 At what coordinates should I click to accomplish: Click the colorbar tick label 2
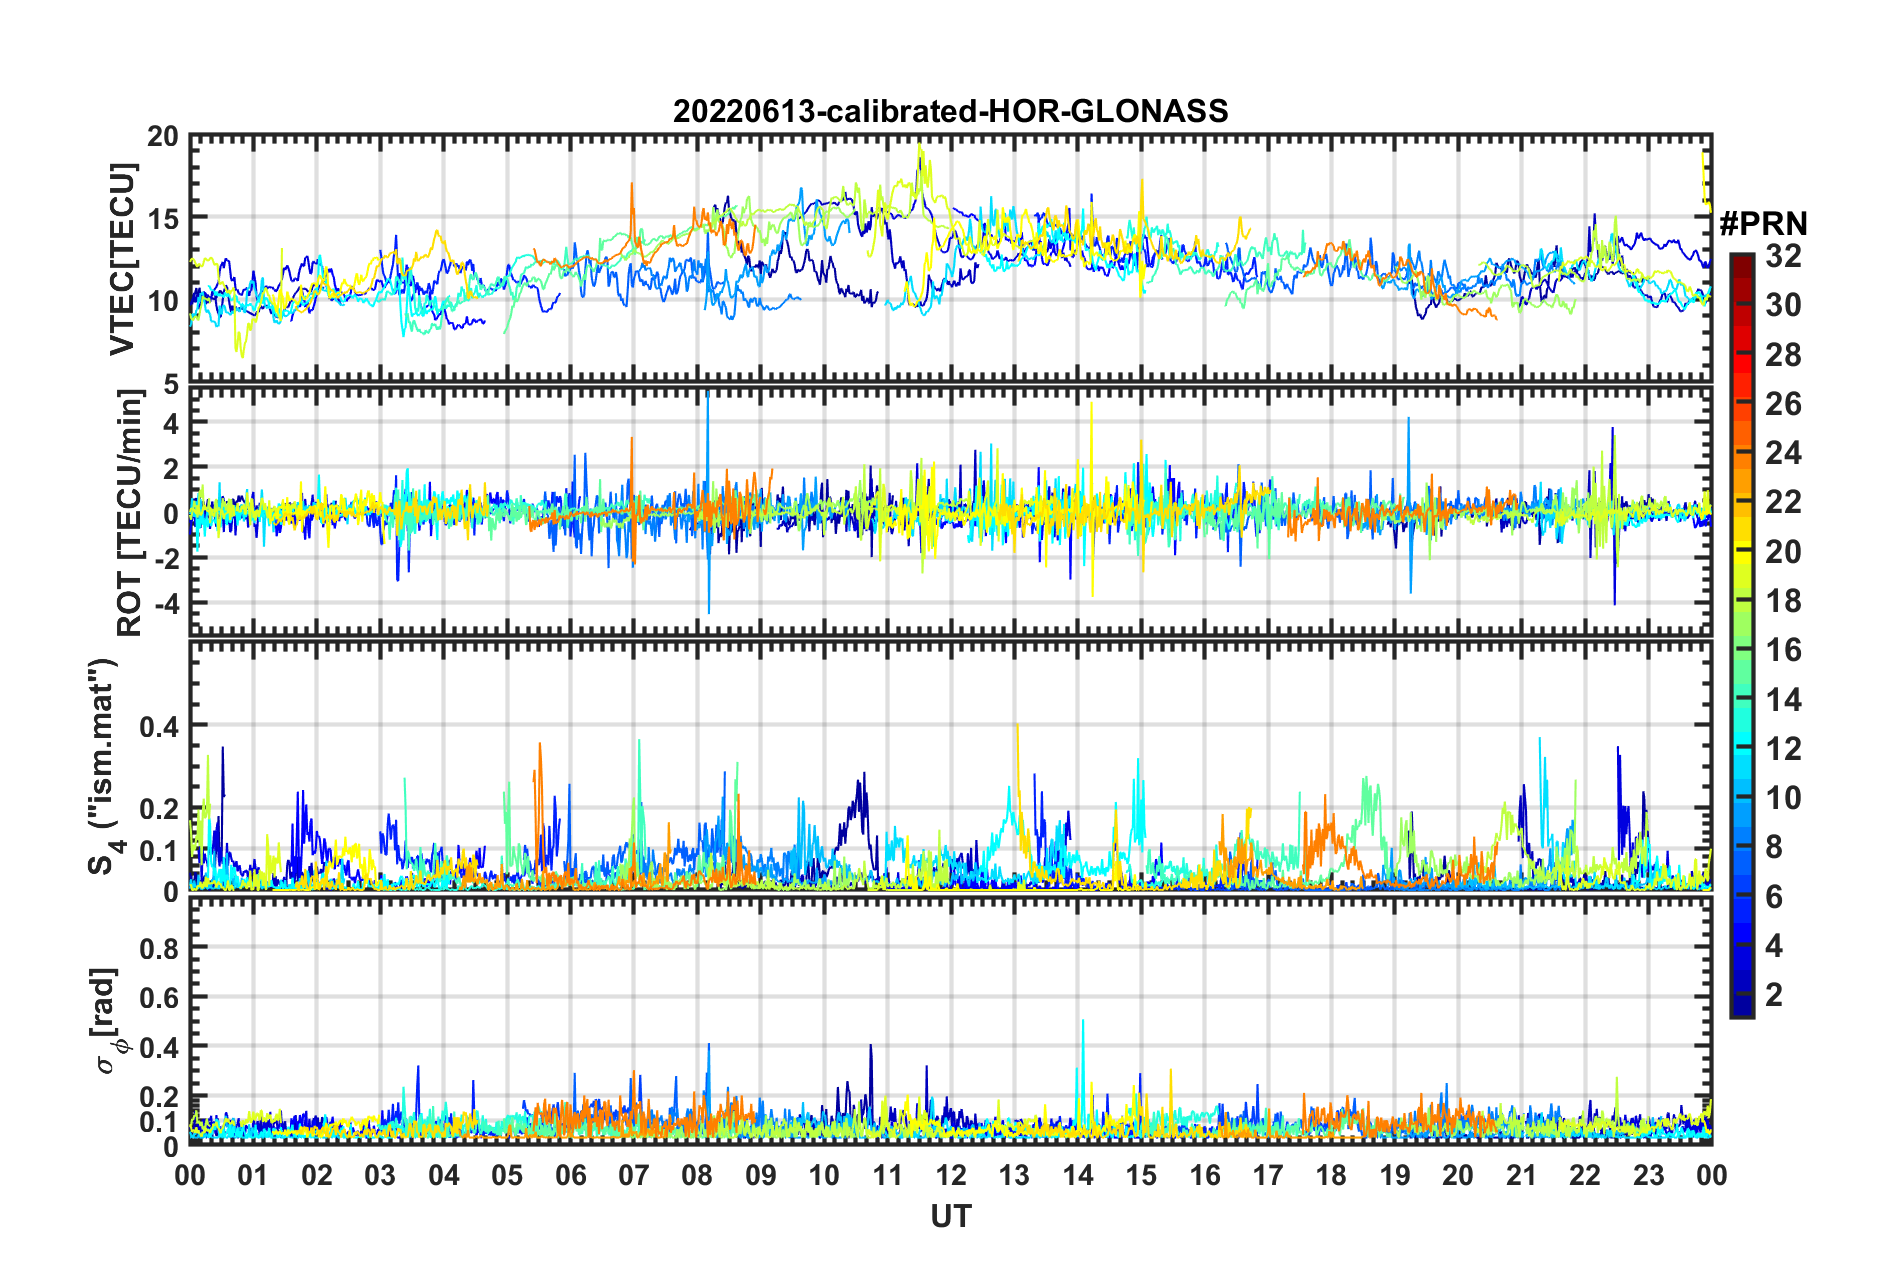coord(1775,994)
